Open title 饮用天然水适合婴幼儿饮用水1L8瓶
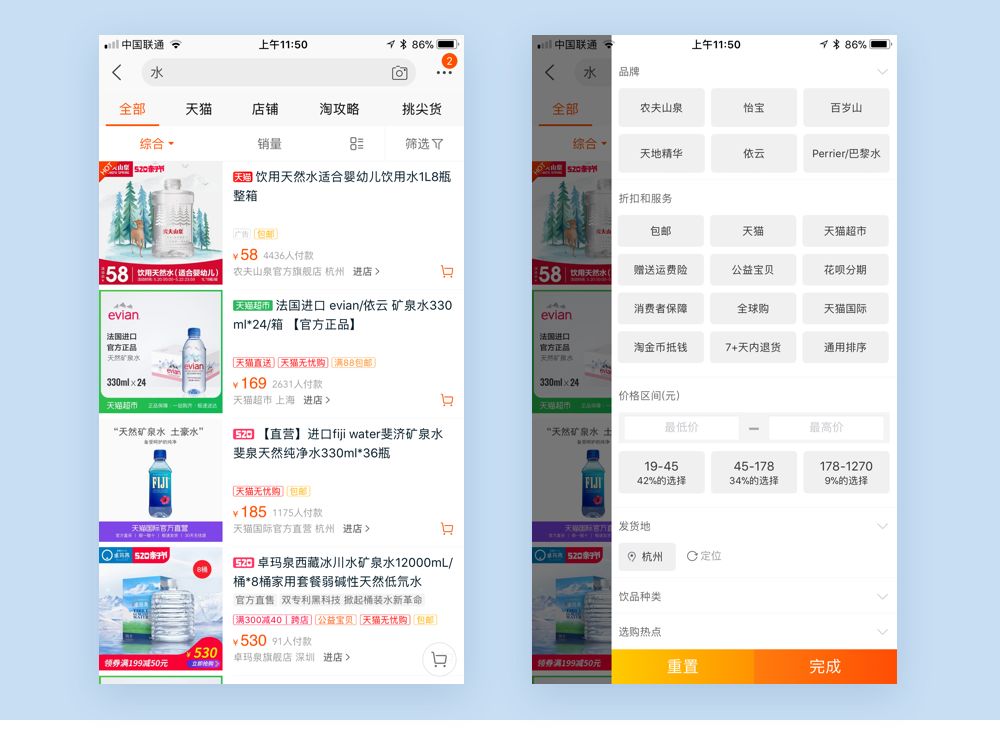The image size is (1000, 734). click(x=342, y=186)
